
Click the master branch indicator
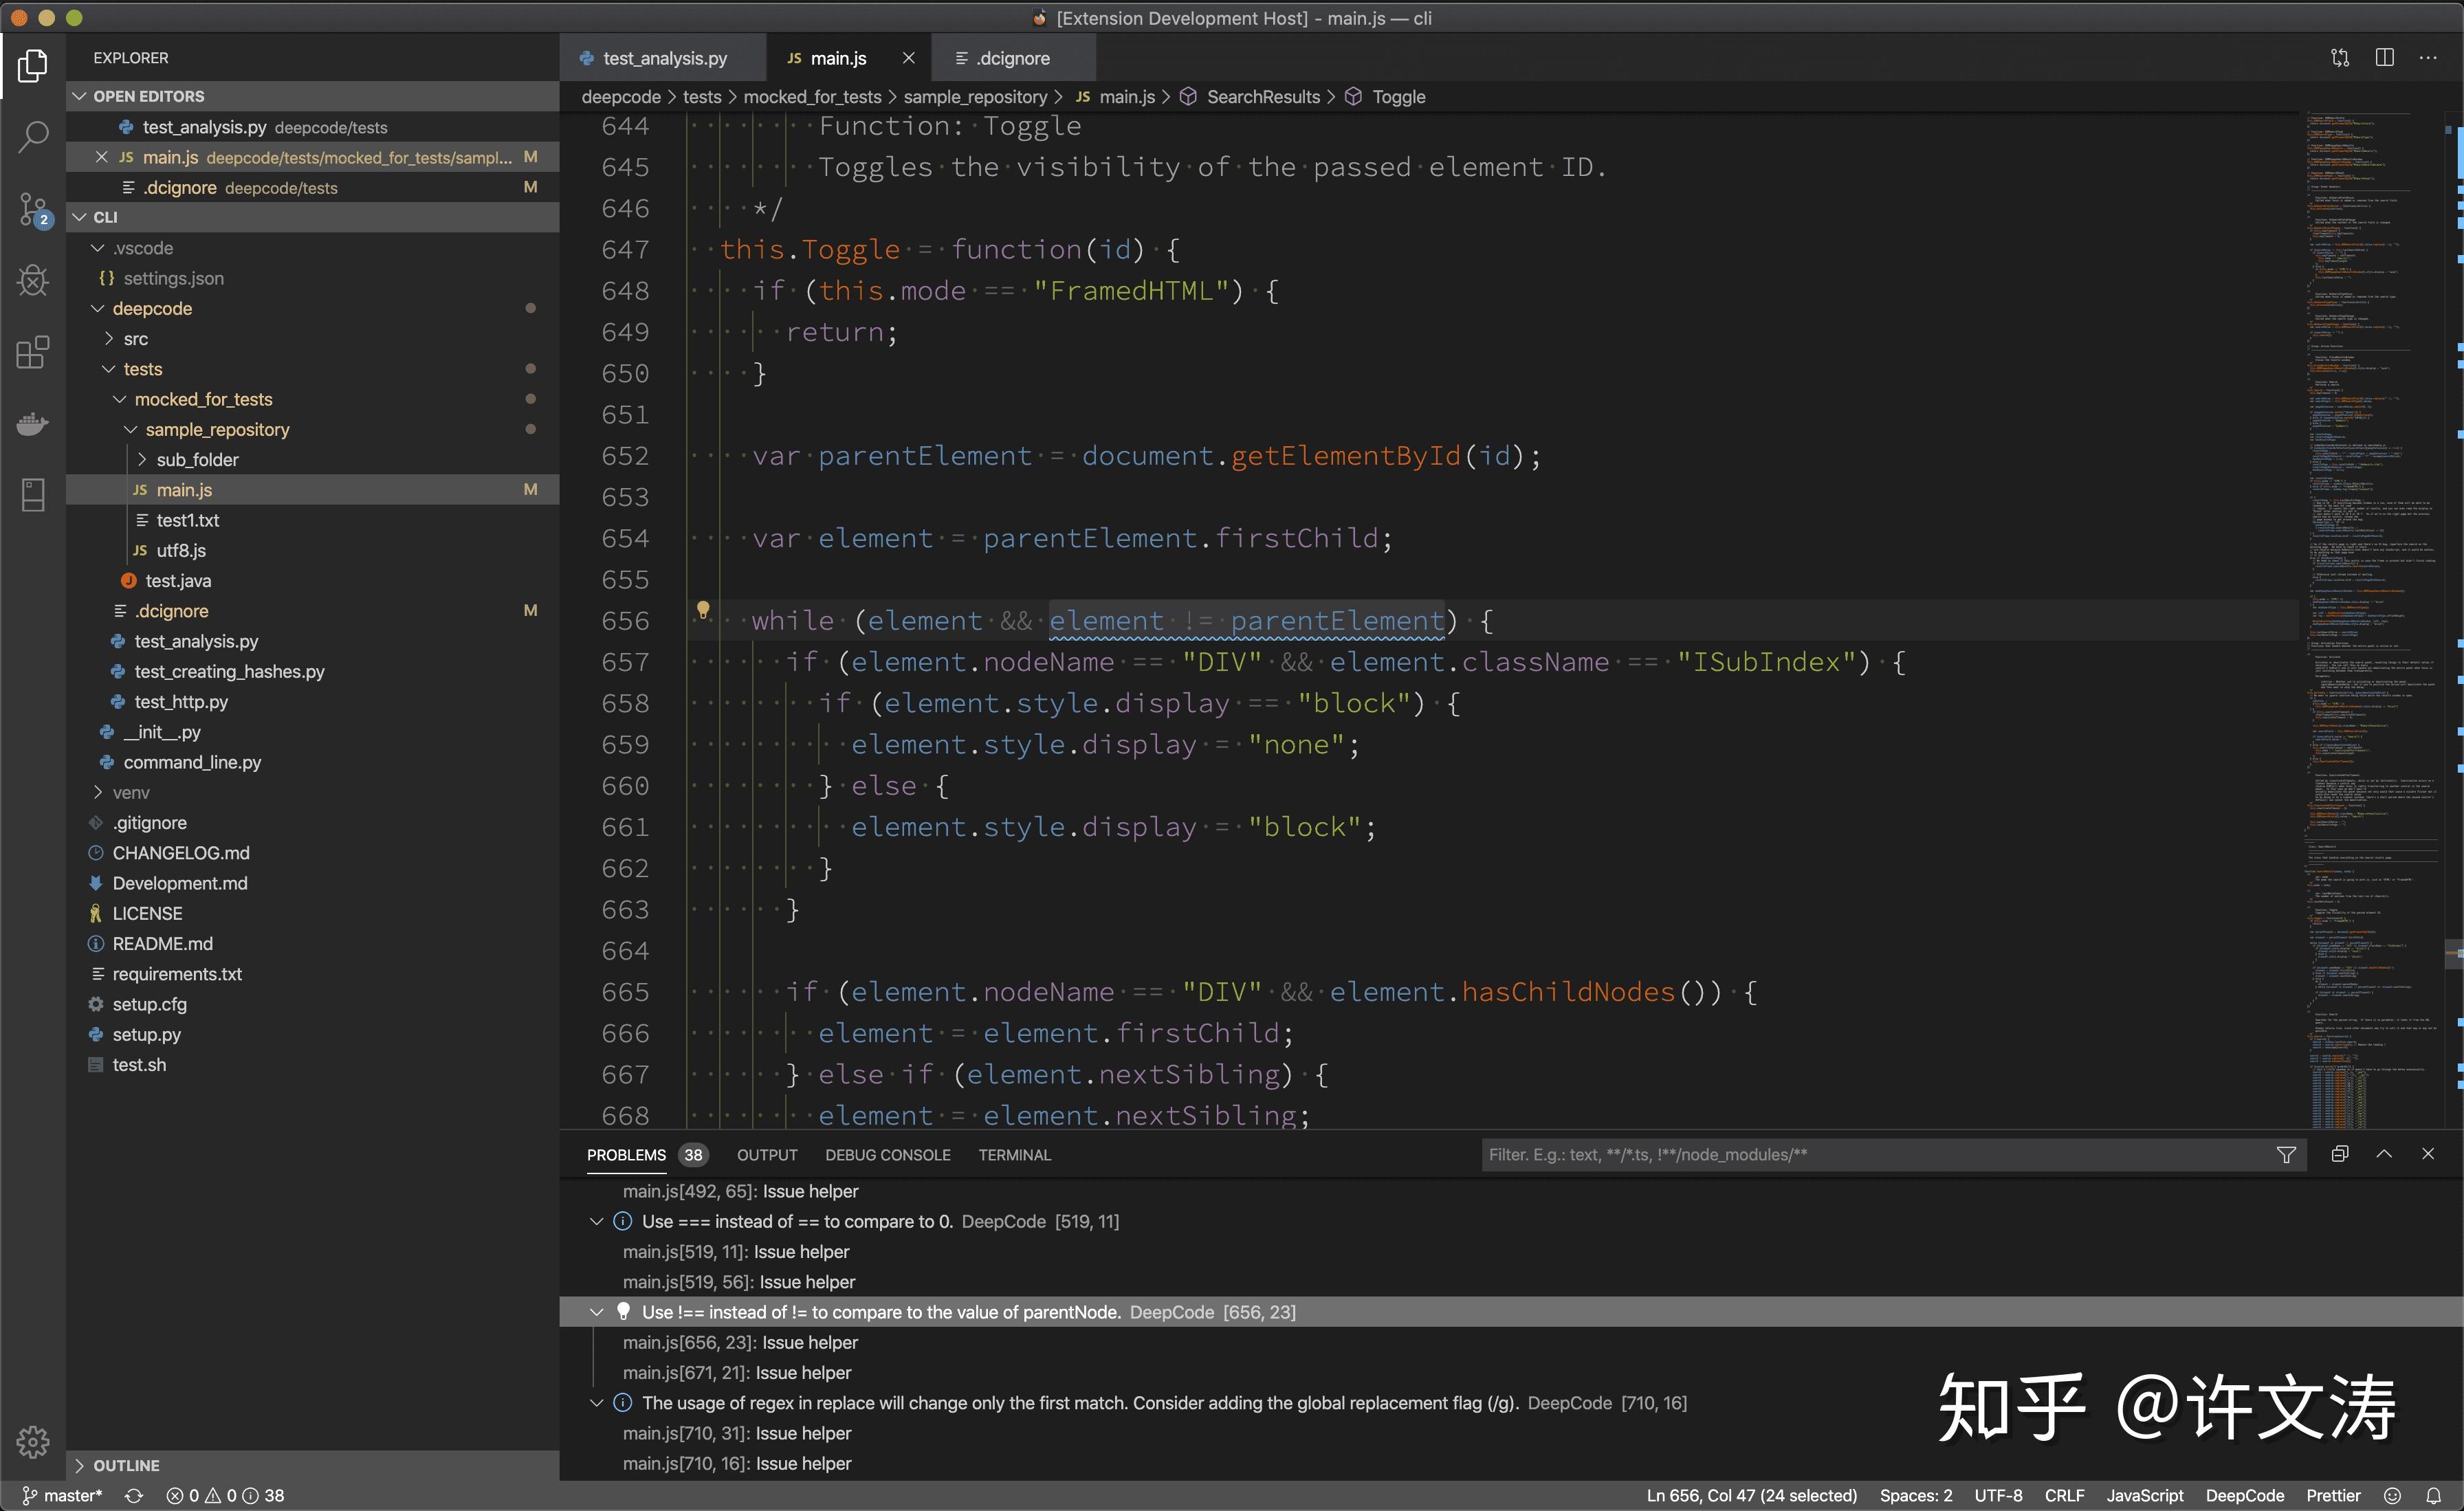coord(62,1496)
